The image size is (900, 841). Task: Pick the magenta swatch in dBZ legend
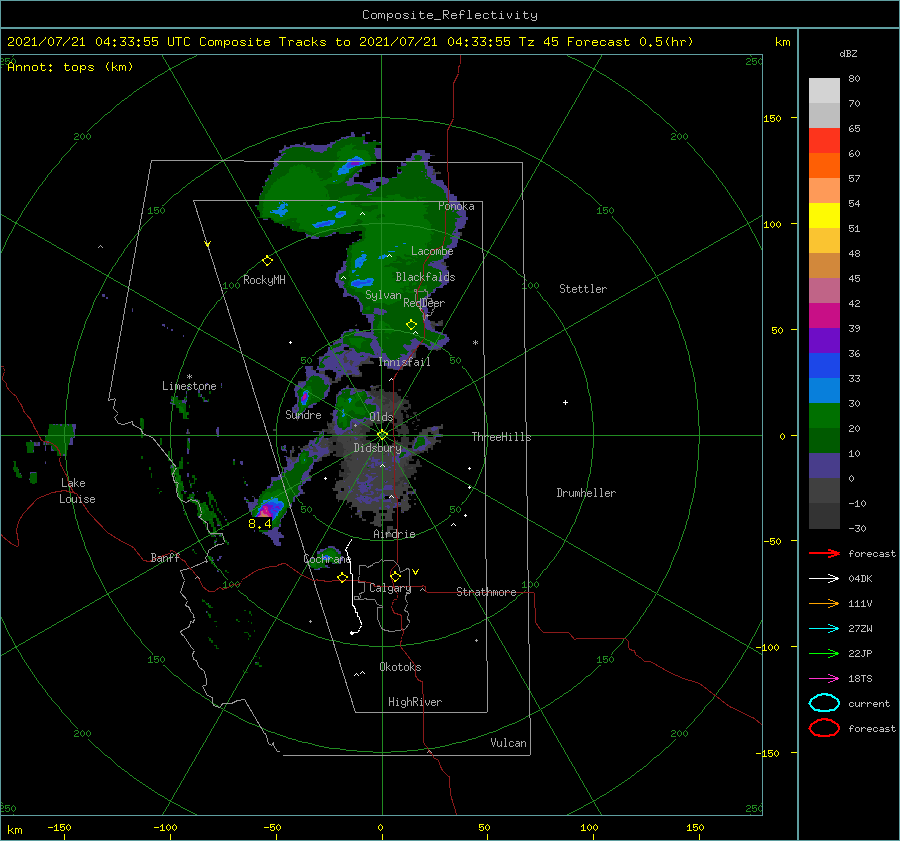(824, 315)
